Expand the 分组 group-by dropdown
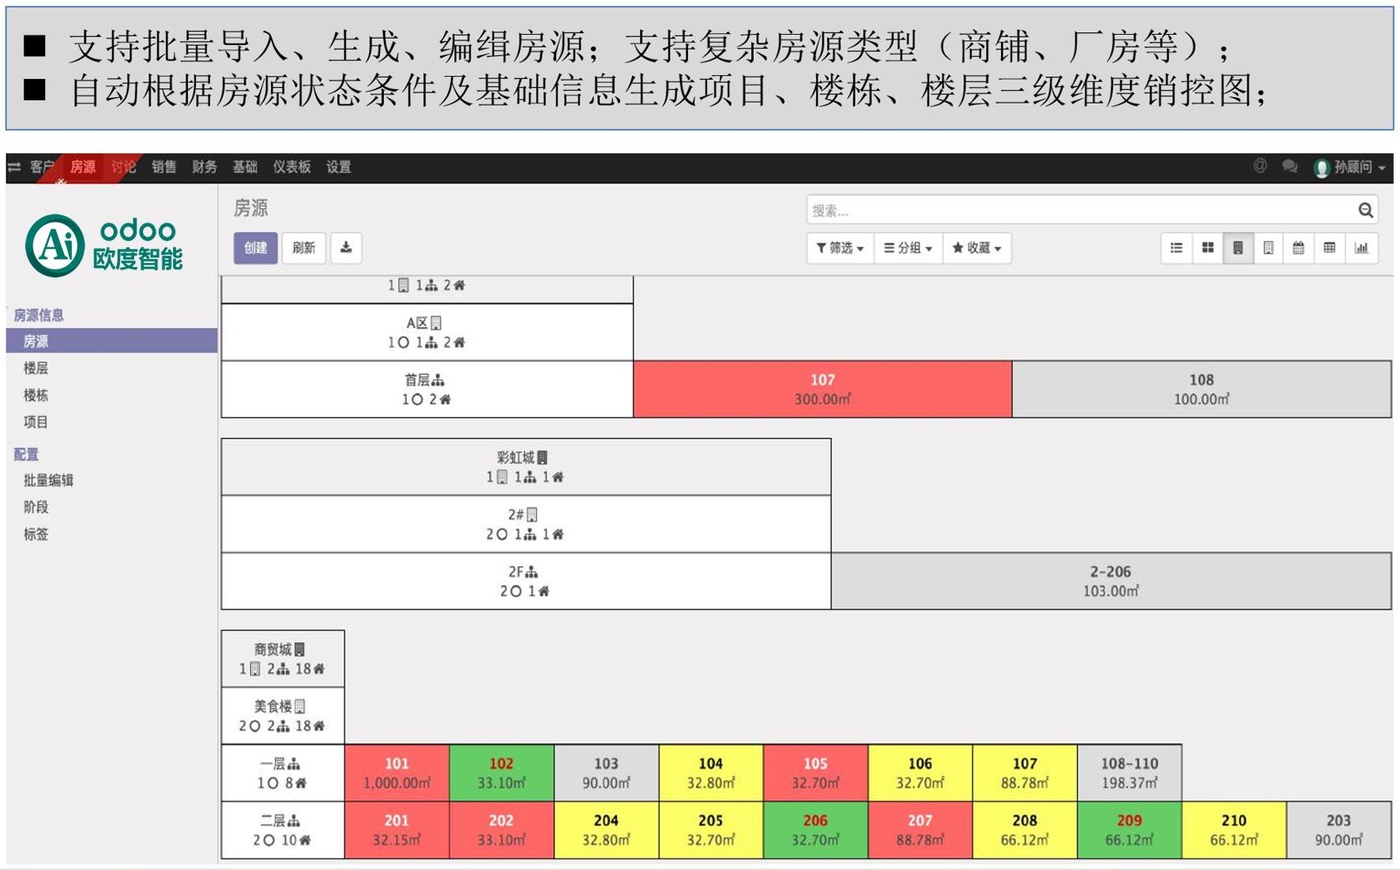The image size is (1400, 870). tap(908, 248)
